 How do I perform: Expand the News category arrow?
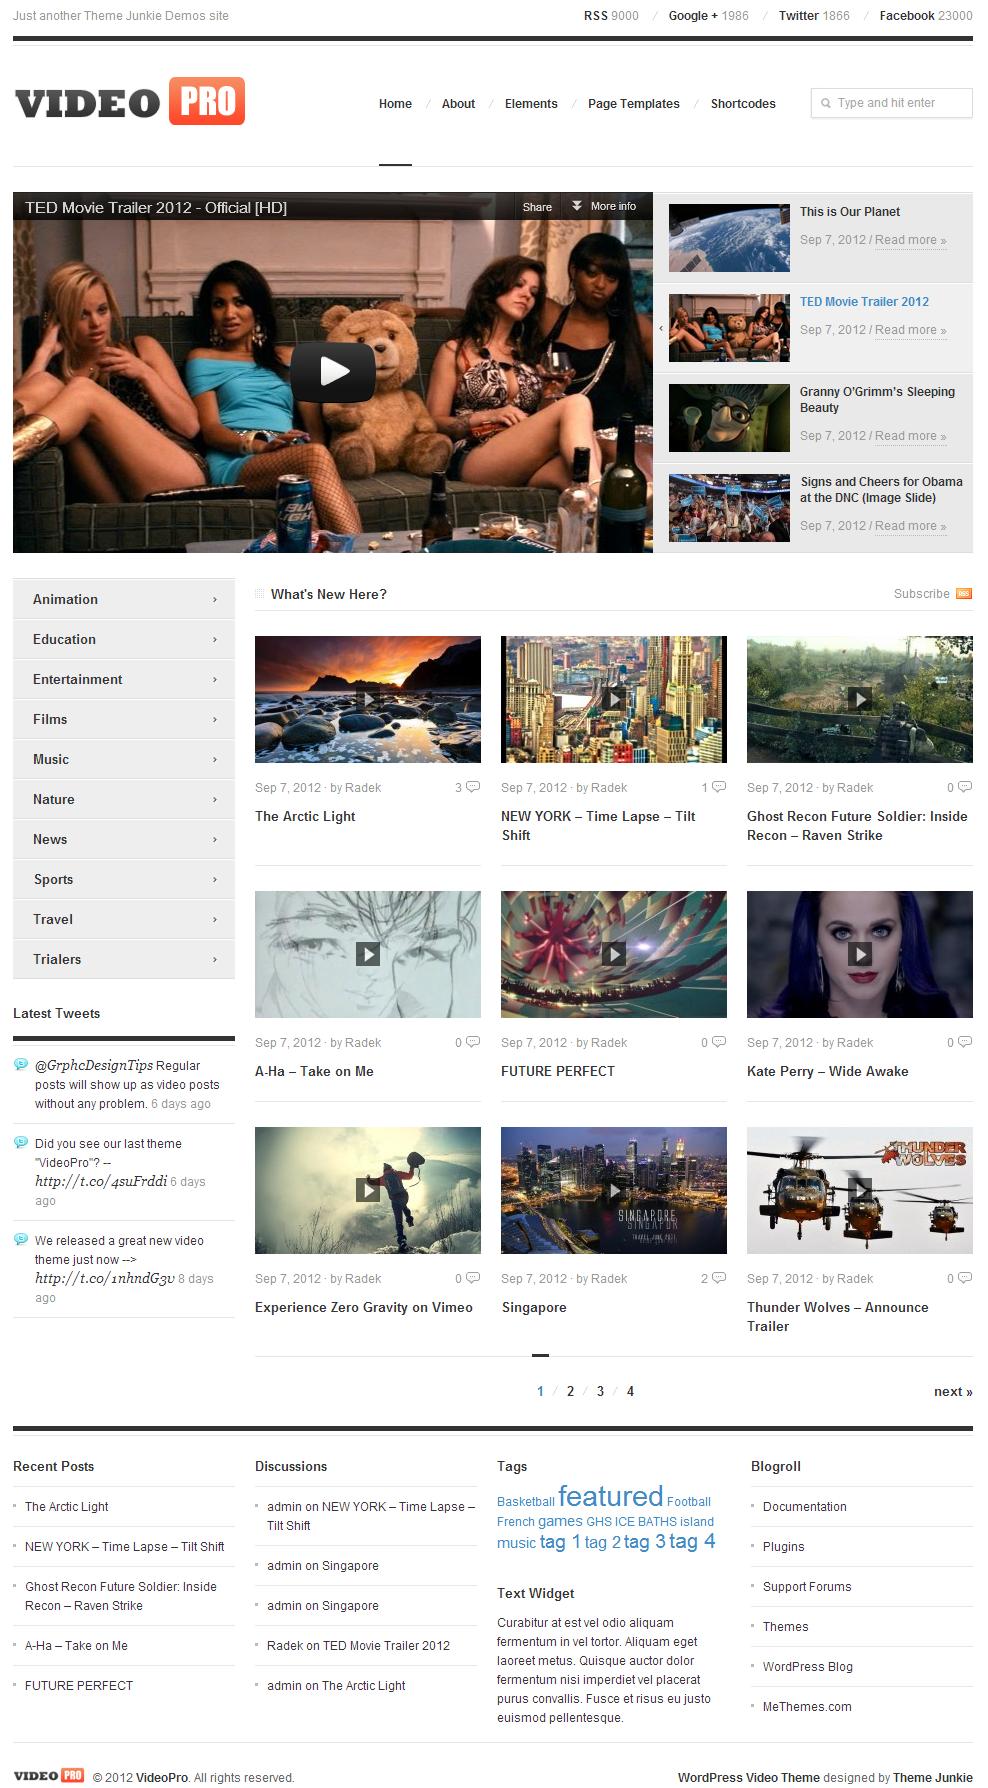click(215, 839)
